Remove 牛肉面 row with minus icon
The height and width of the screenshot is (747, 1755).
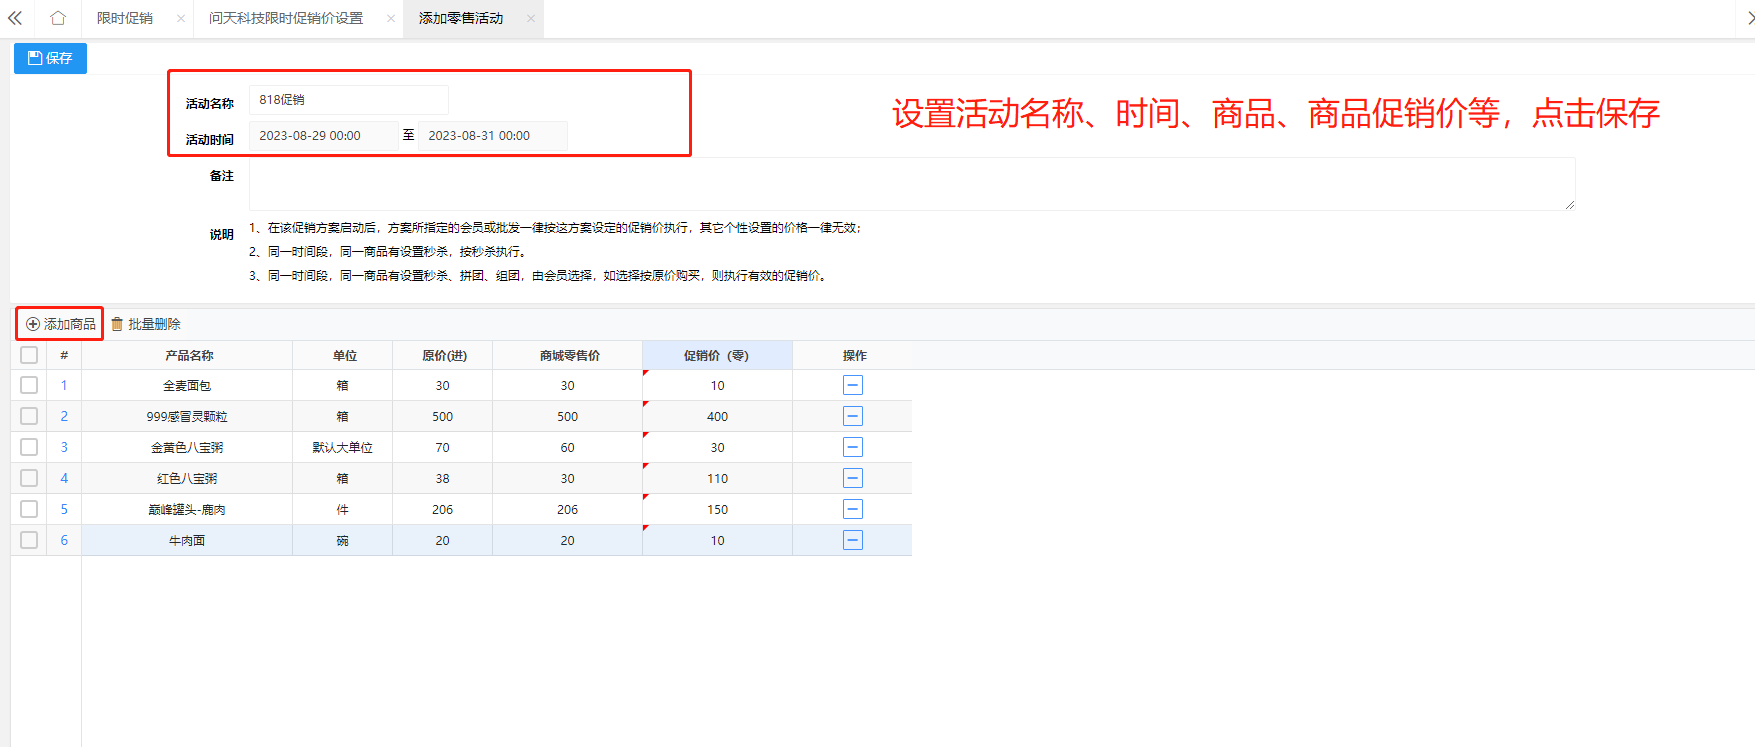point(852,540)
